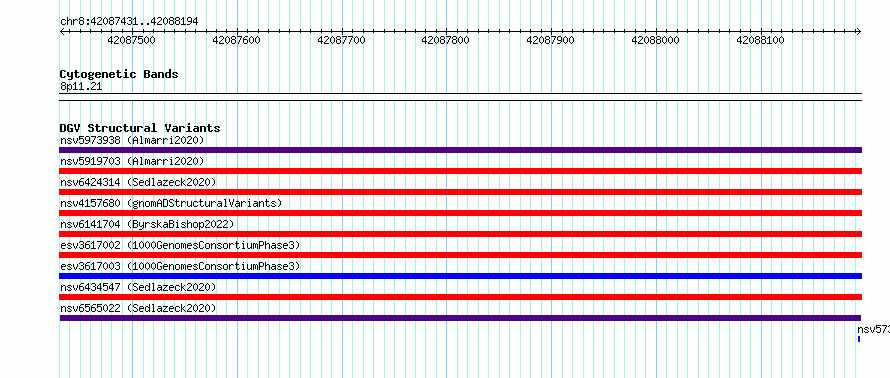Screen dimensions: 890x378
Task: Select the purple bar for nsv5973938
Action: tap(460, 150)
